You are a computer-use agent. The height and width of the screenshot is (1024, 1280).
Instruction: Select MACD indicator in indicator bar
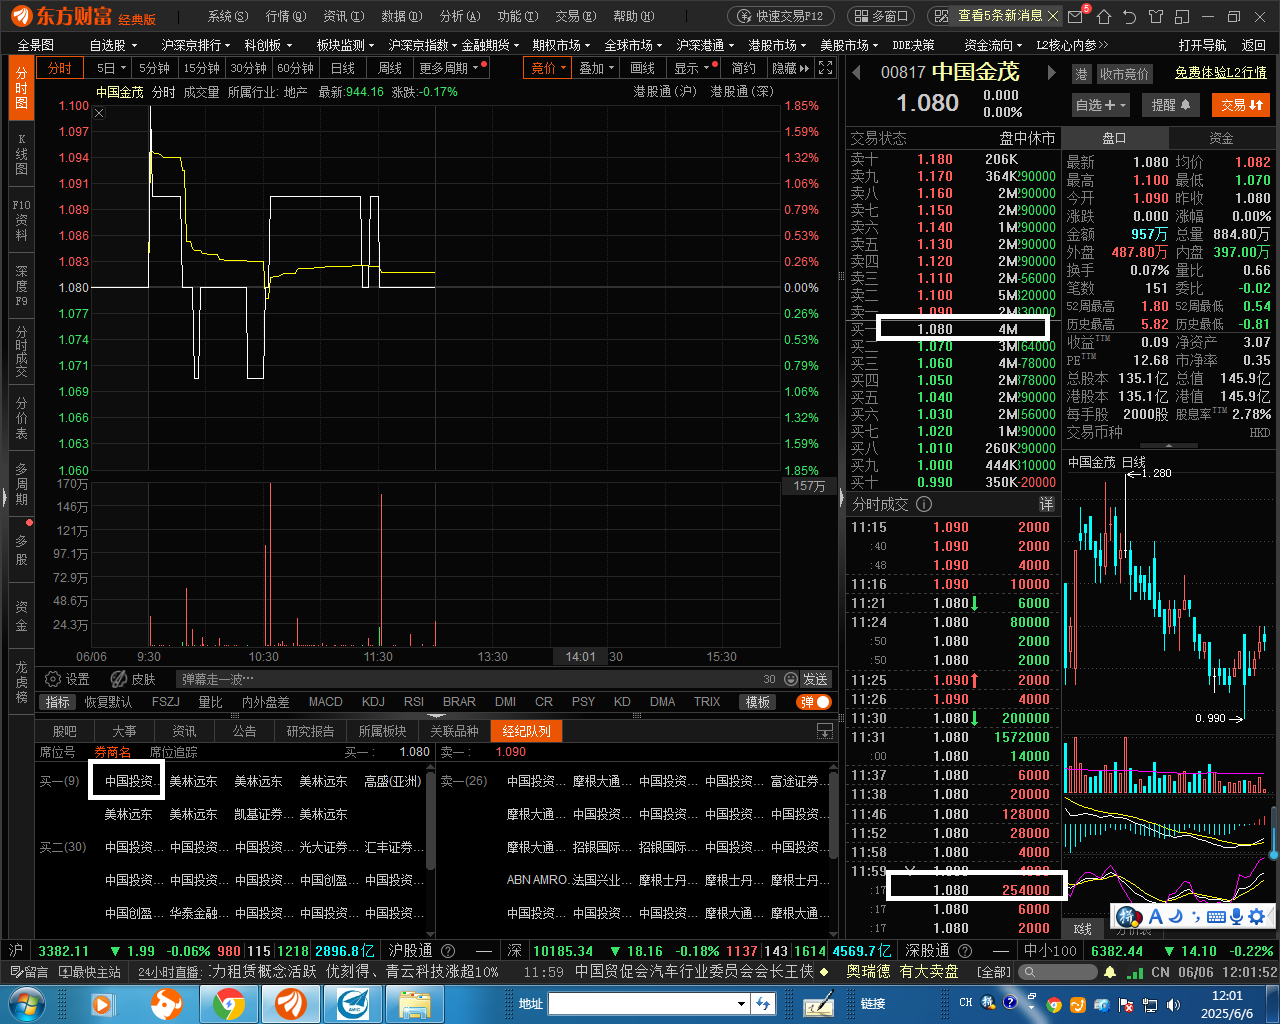pyautogui.click(x=325, y=702)
